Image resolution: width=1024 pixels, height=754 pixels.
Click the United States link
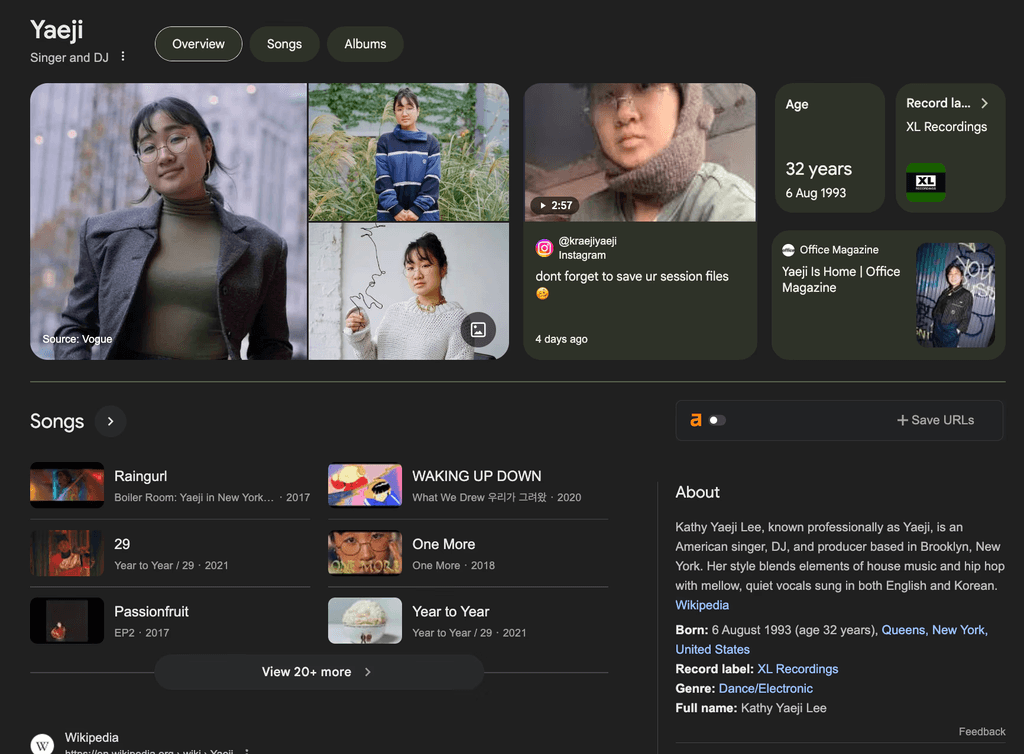pyautogui.click(x=712, y=649)
